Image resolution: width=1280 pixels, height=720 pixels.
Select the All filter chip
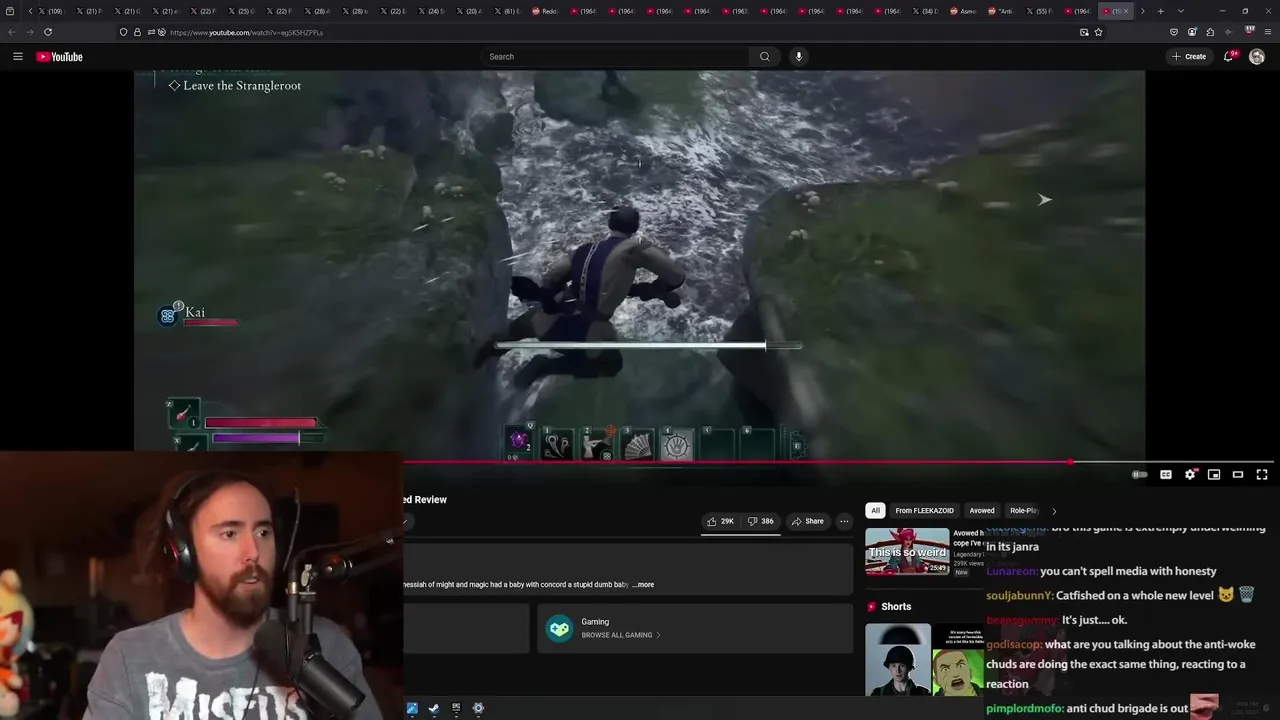[875, 511]
